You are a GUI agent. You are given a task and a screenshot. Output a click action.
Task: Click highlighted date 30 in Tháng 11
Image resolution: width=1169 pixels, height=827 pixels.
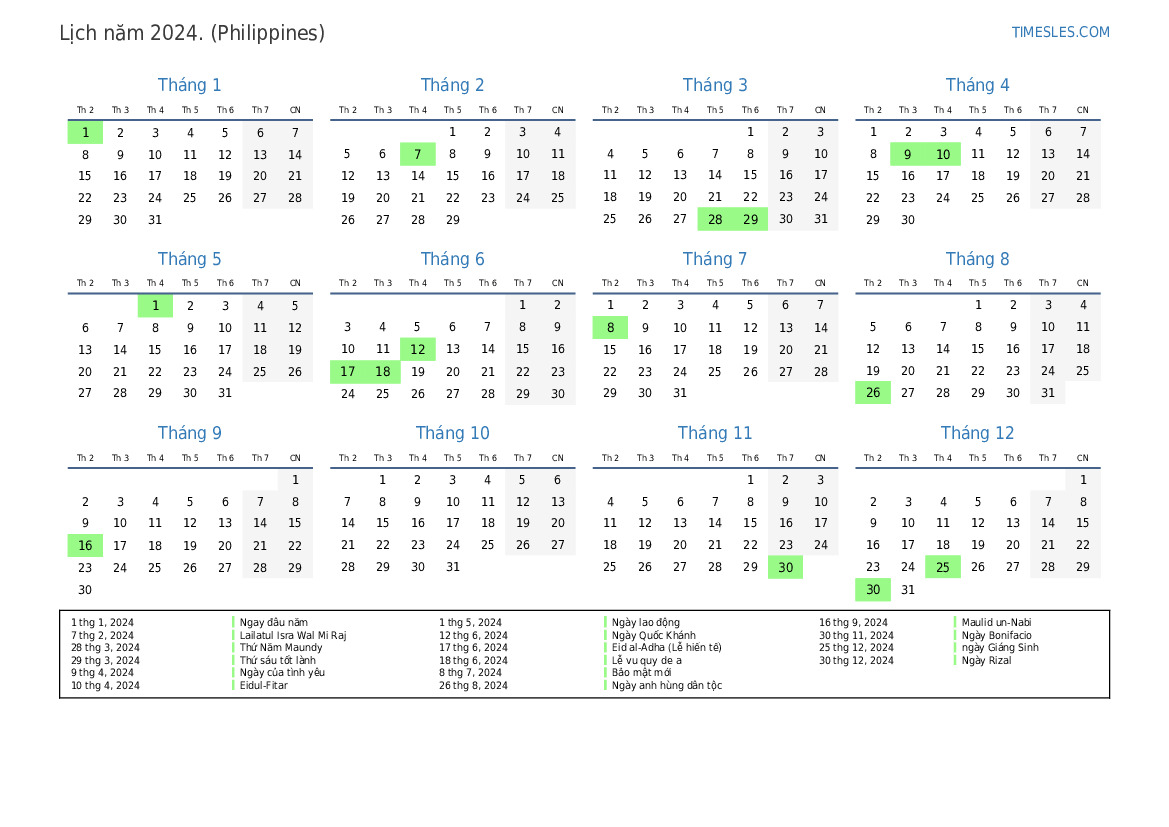(785, 568)
